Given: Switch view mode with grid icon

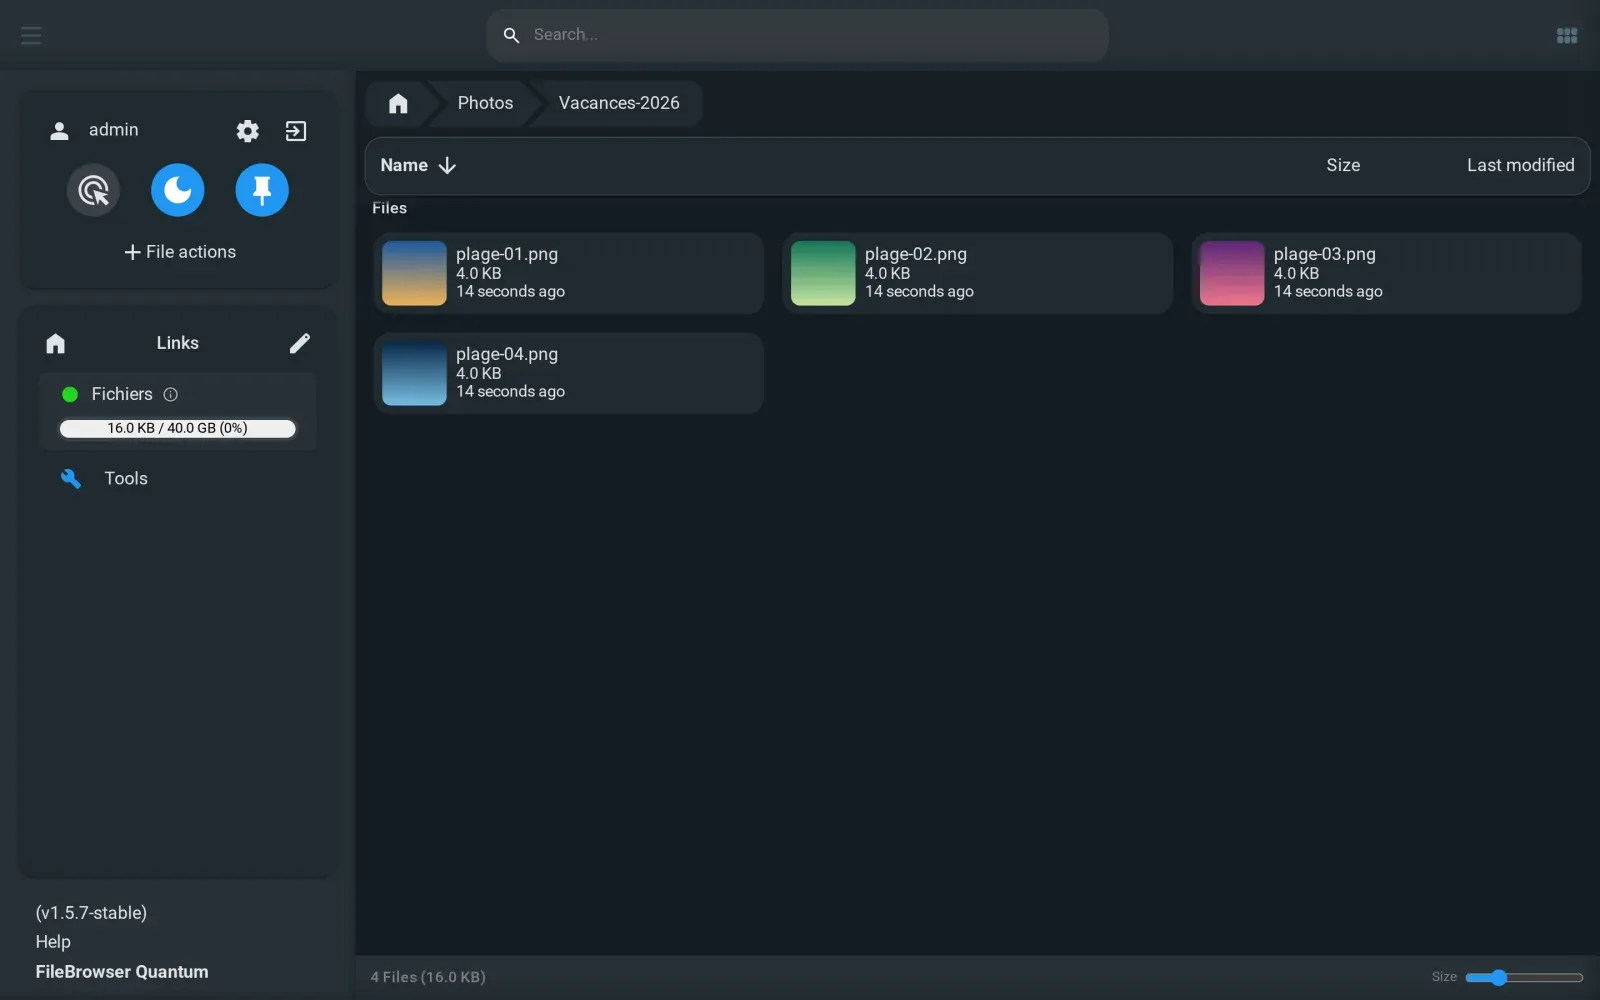Looking at the screenshot, I should pos(1567,36).
